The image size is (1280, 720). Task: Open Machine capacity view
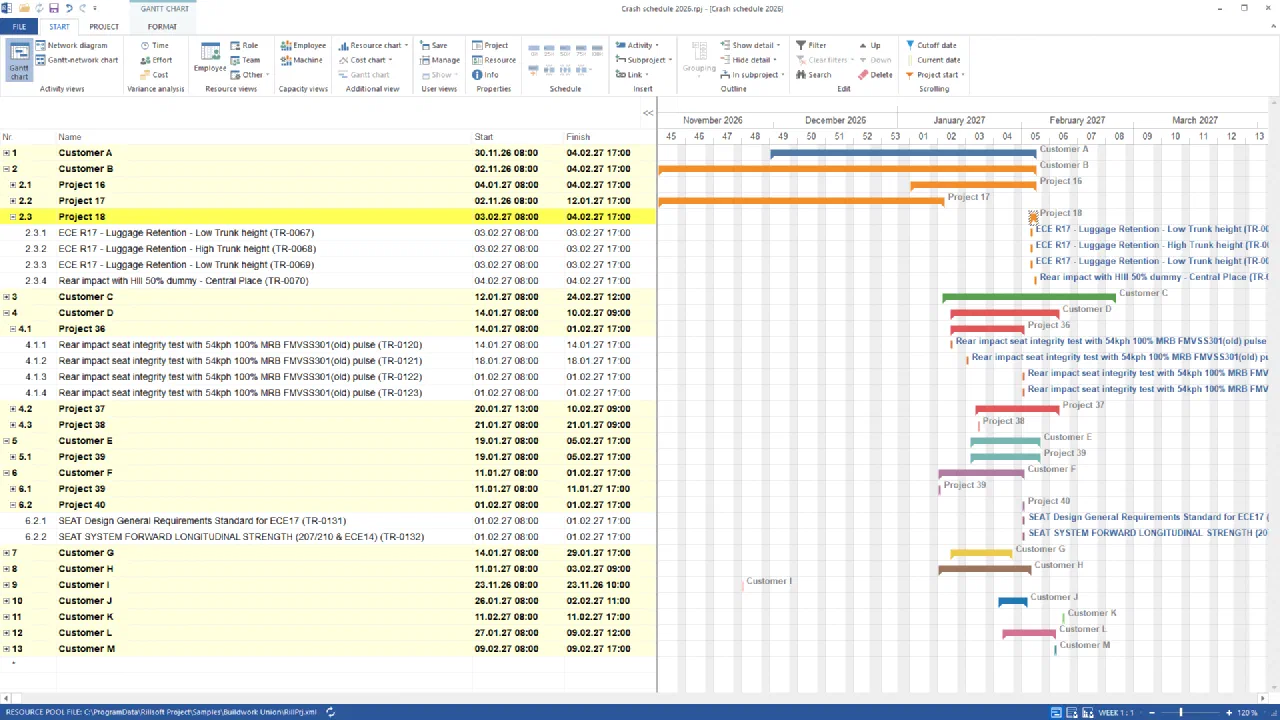click(x=301, y=60)
